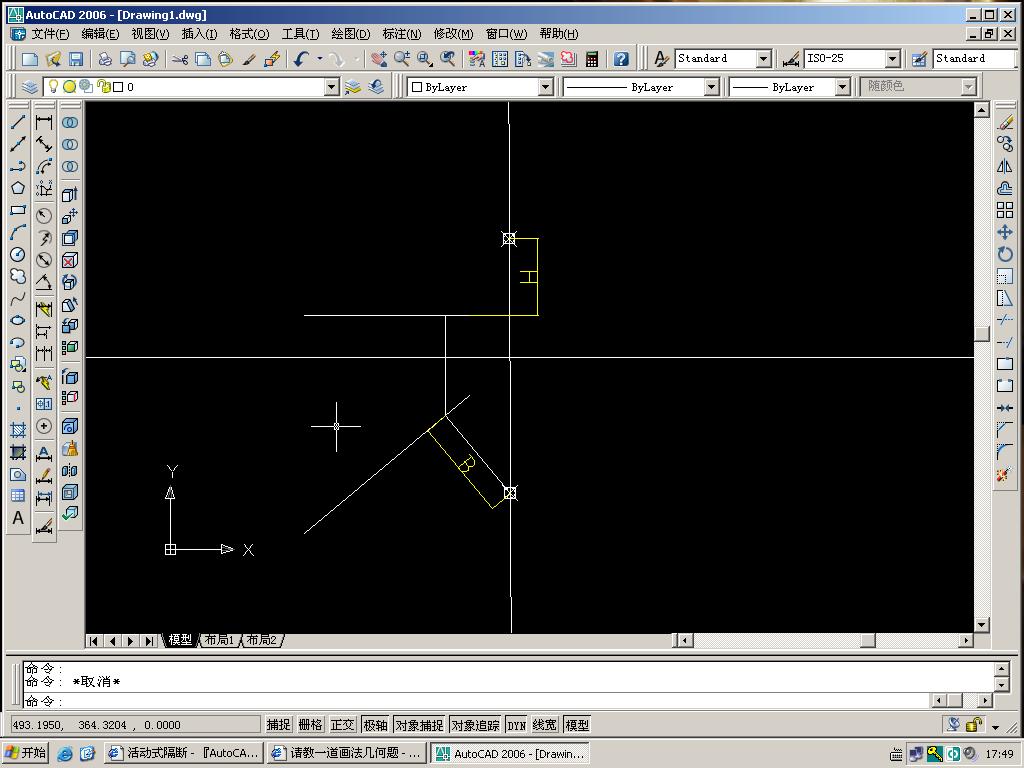Select the Mirror tool
This screenshot has width=1024, height=768.
click(x=1005, y=167)
